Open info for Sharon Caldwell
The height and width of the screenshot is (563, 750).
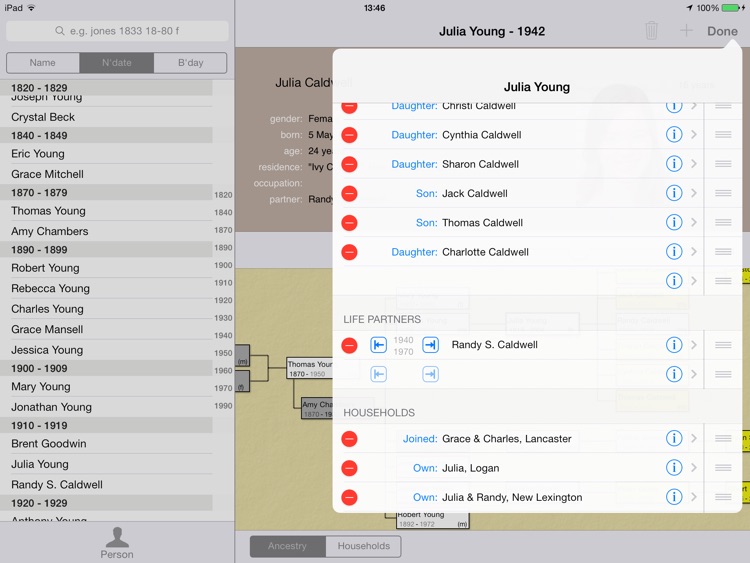673,164
